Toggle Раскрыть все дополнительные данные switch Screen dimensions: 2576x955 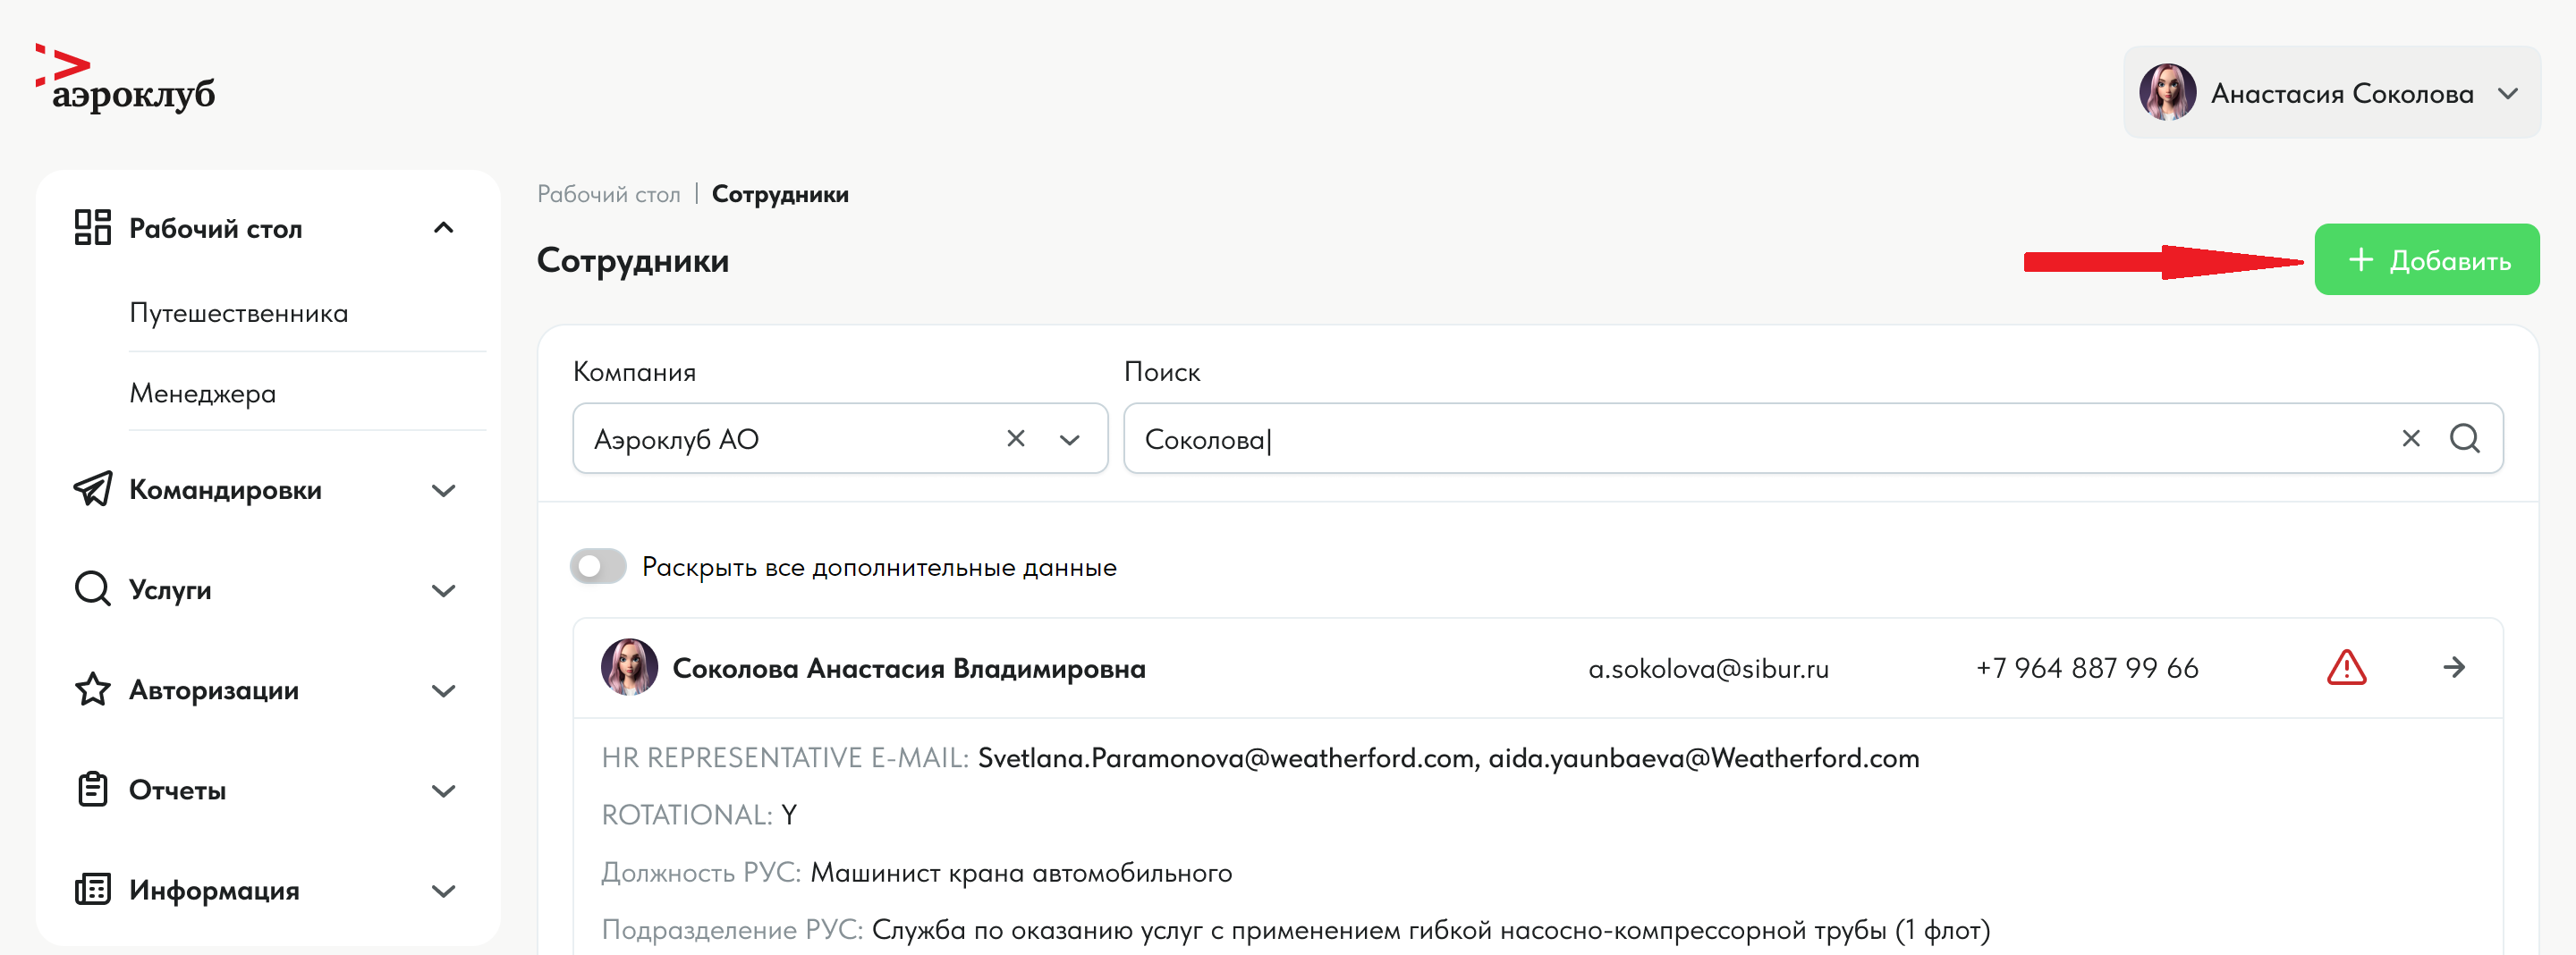[598, 567]
